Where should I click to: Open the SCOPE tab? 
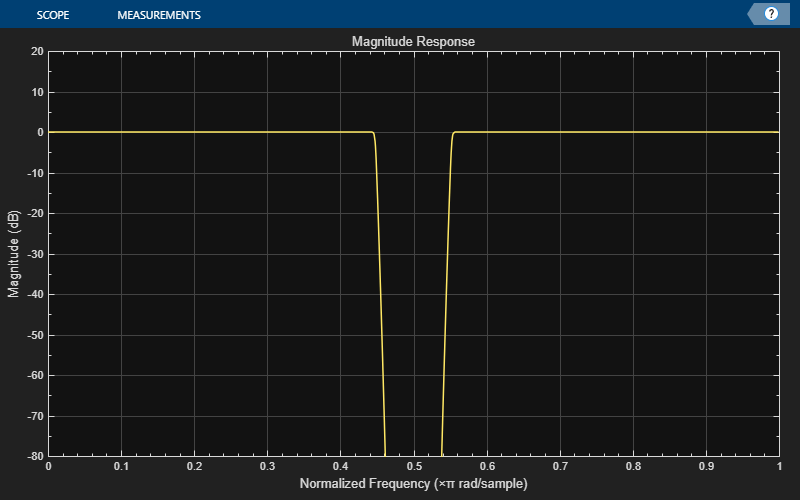pos(52,15)
